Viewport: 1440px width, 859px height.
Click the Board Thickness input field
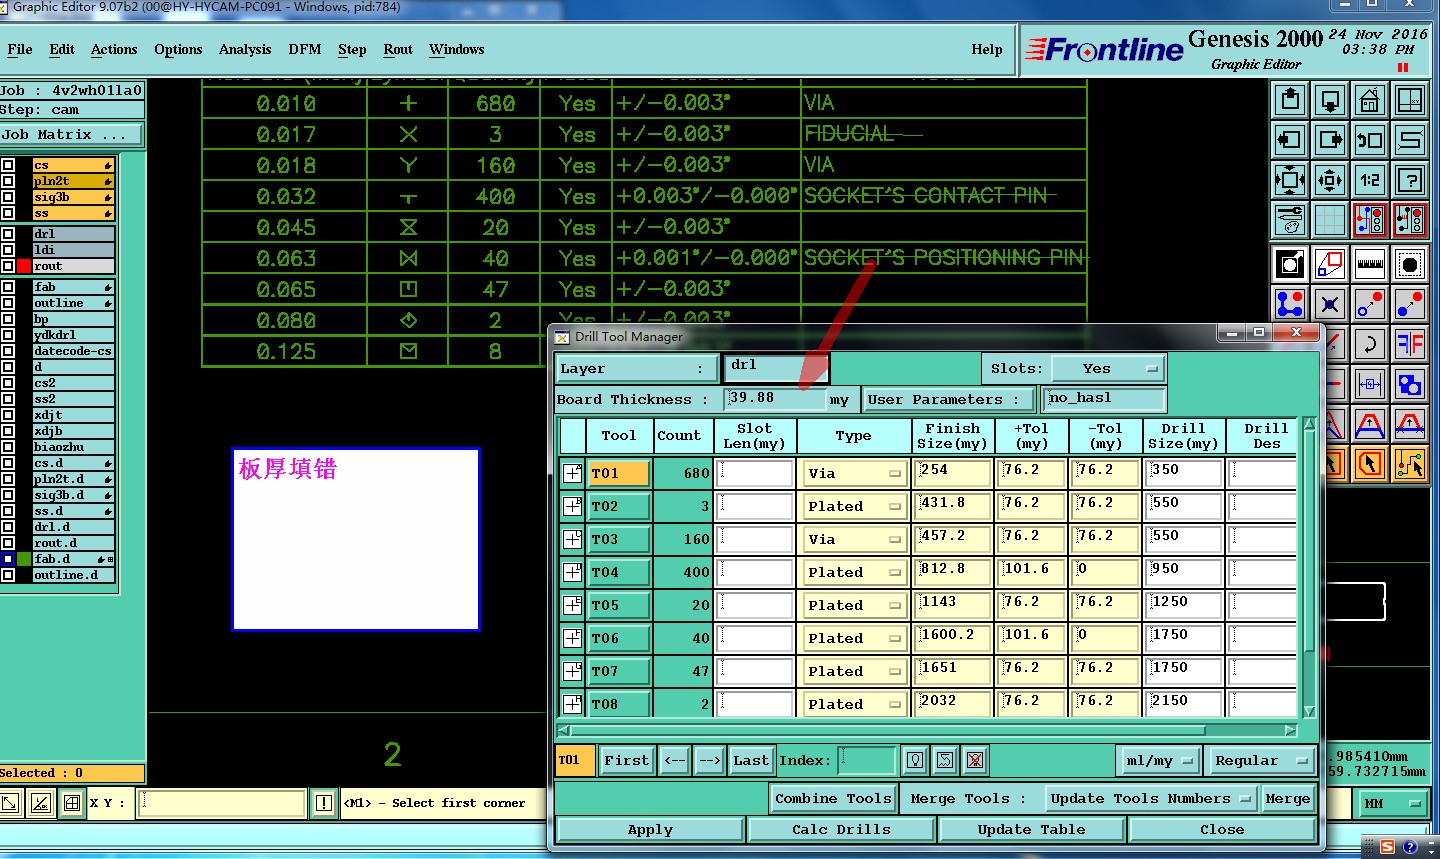(x=774, y=399)
